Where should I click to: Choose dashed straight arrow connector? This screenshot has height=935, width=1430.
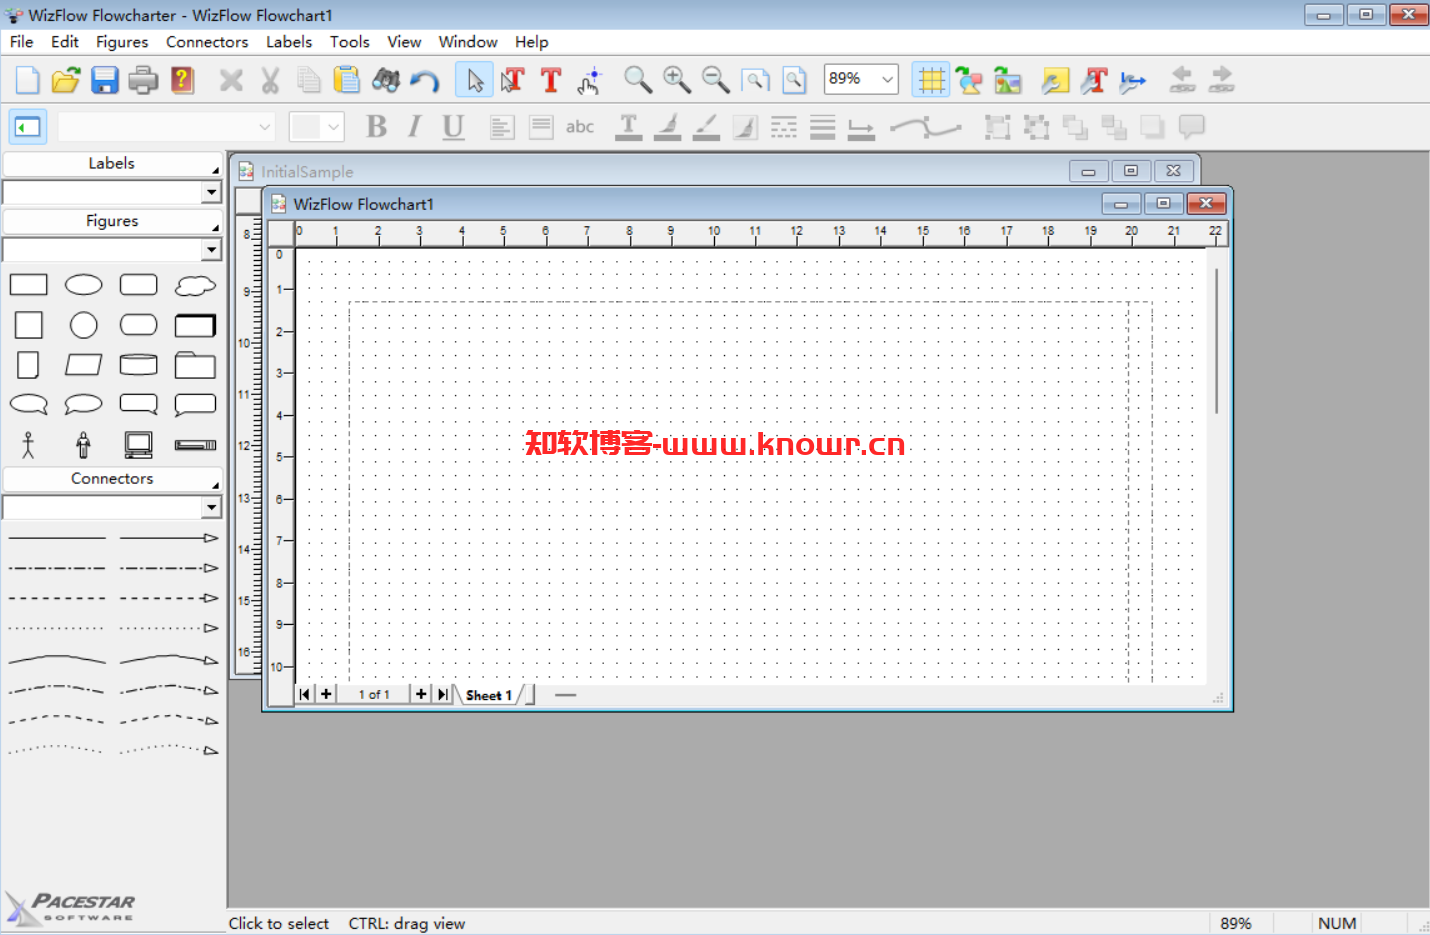coord(168,598)
